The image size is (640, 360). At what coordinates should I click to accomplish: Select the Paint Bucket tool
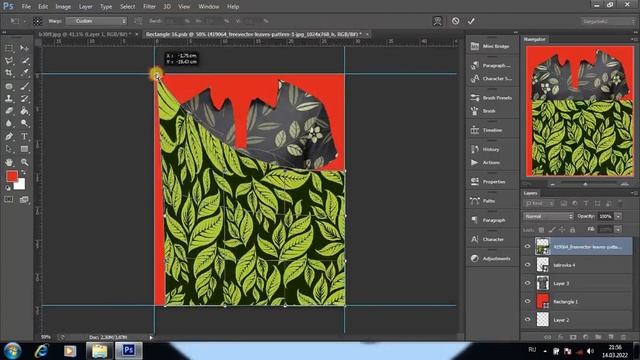(24, 111)
